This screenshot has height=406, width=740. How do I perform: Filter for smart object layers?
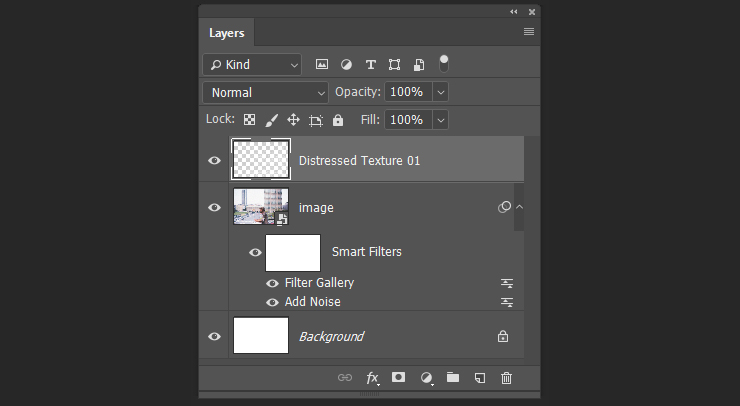(x=419, y=65)
